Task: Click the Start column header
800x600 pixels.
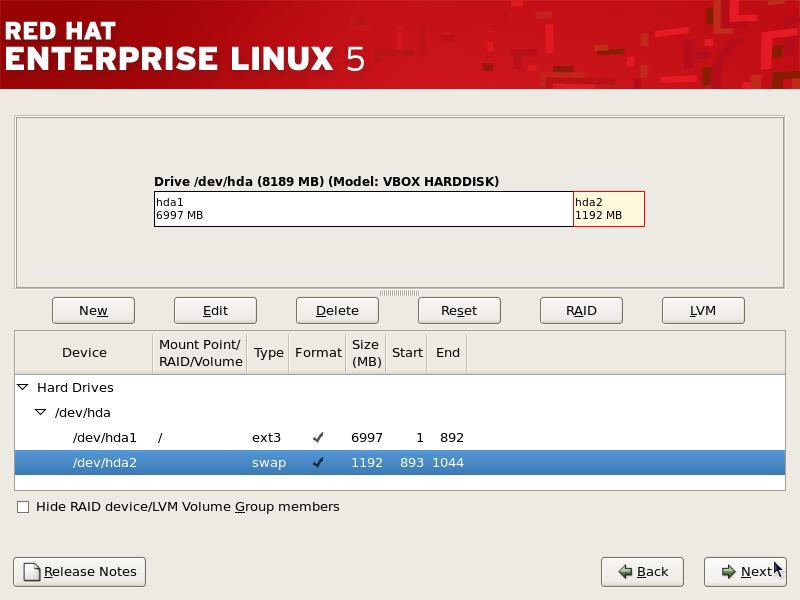Action: (x=407, y=353)
